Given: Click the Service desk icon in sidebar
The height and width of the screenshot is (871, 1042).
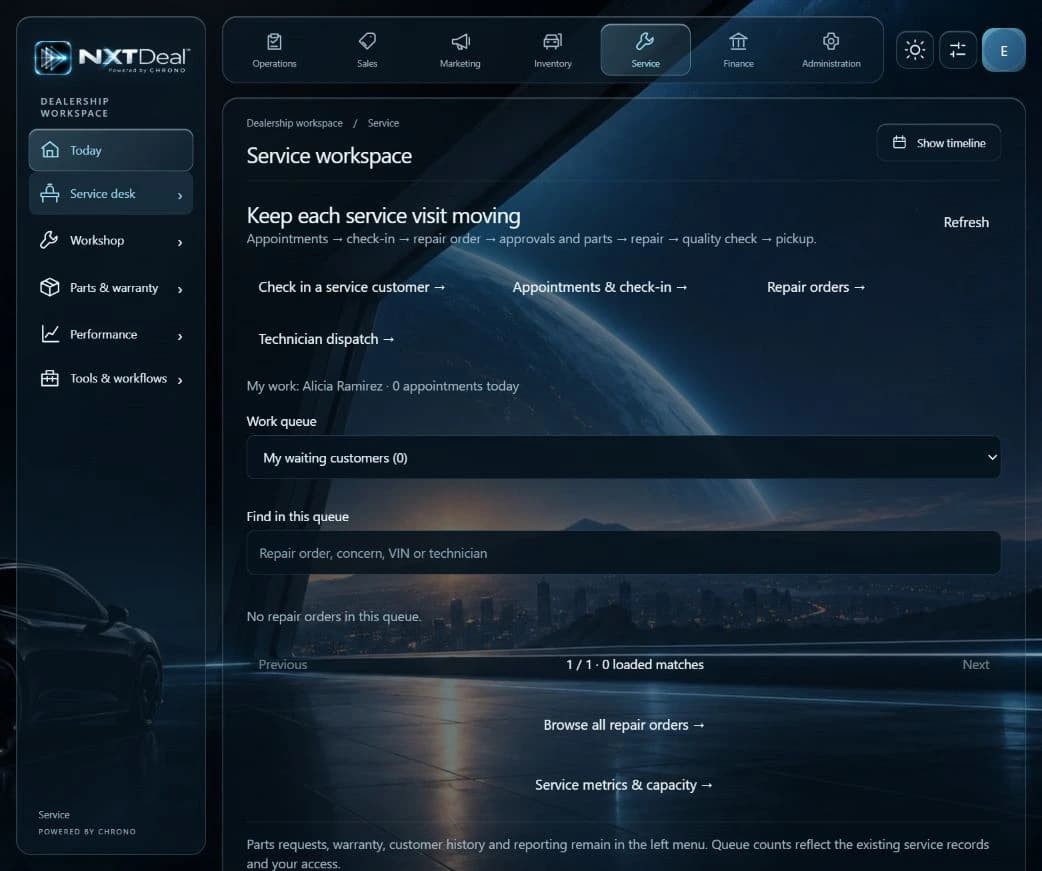Looking at the screenshot, I should (x=50, y=193).
